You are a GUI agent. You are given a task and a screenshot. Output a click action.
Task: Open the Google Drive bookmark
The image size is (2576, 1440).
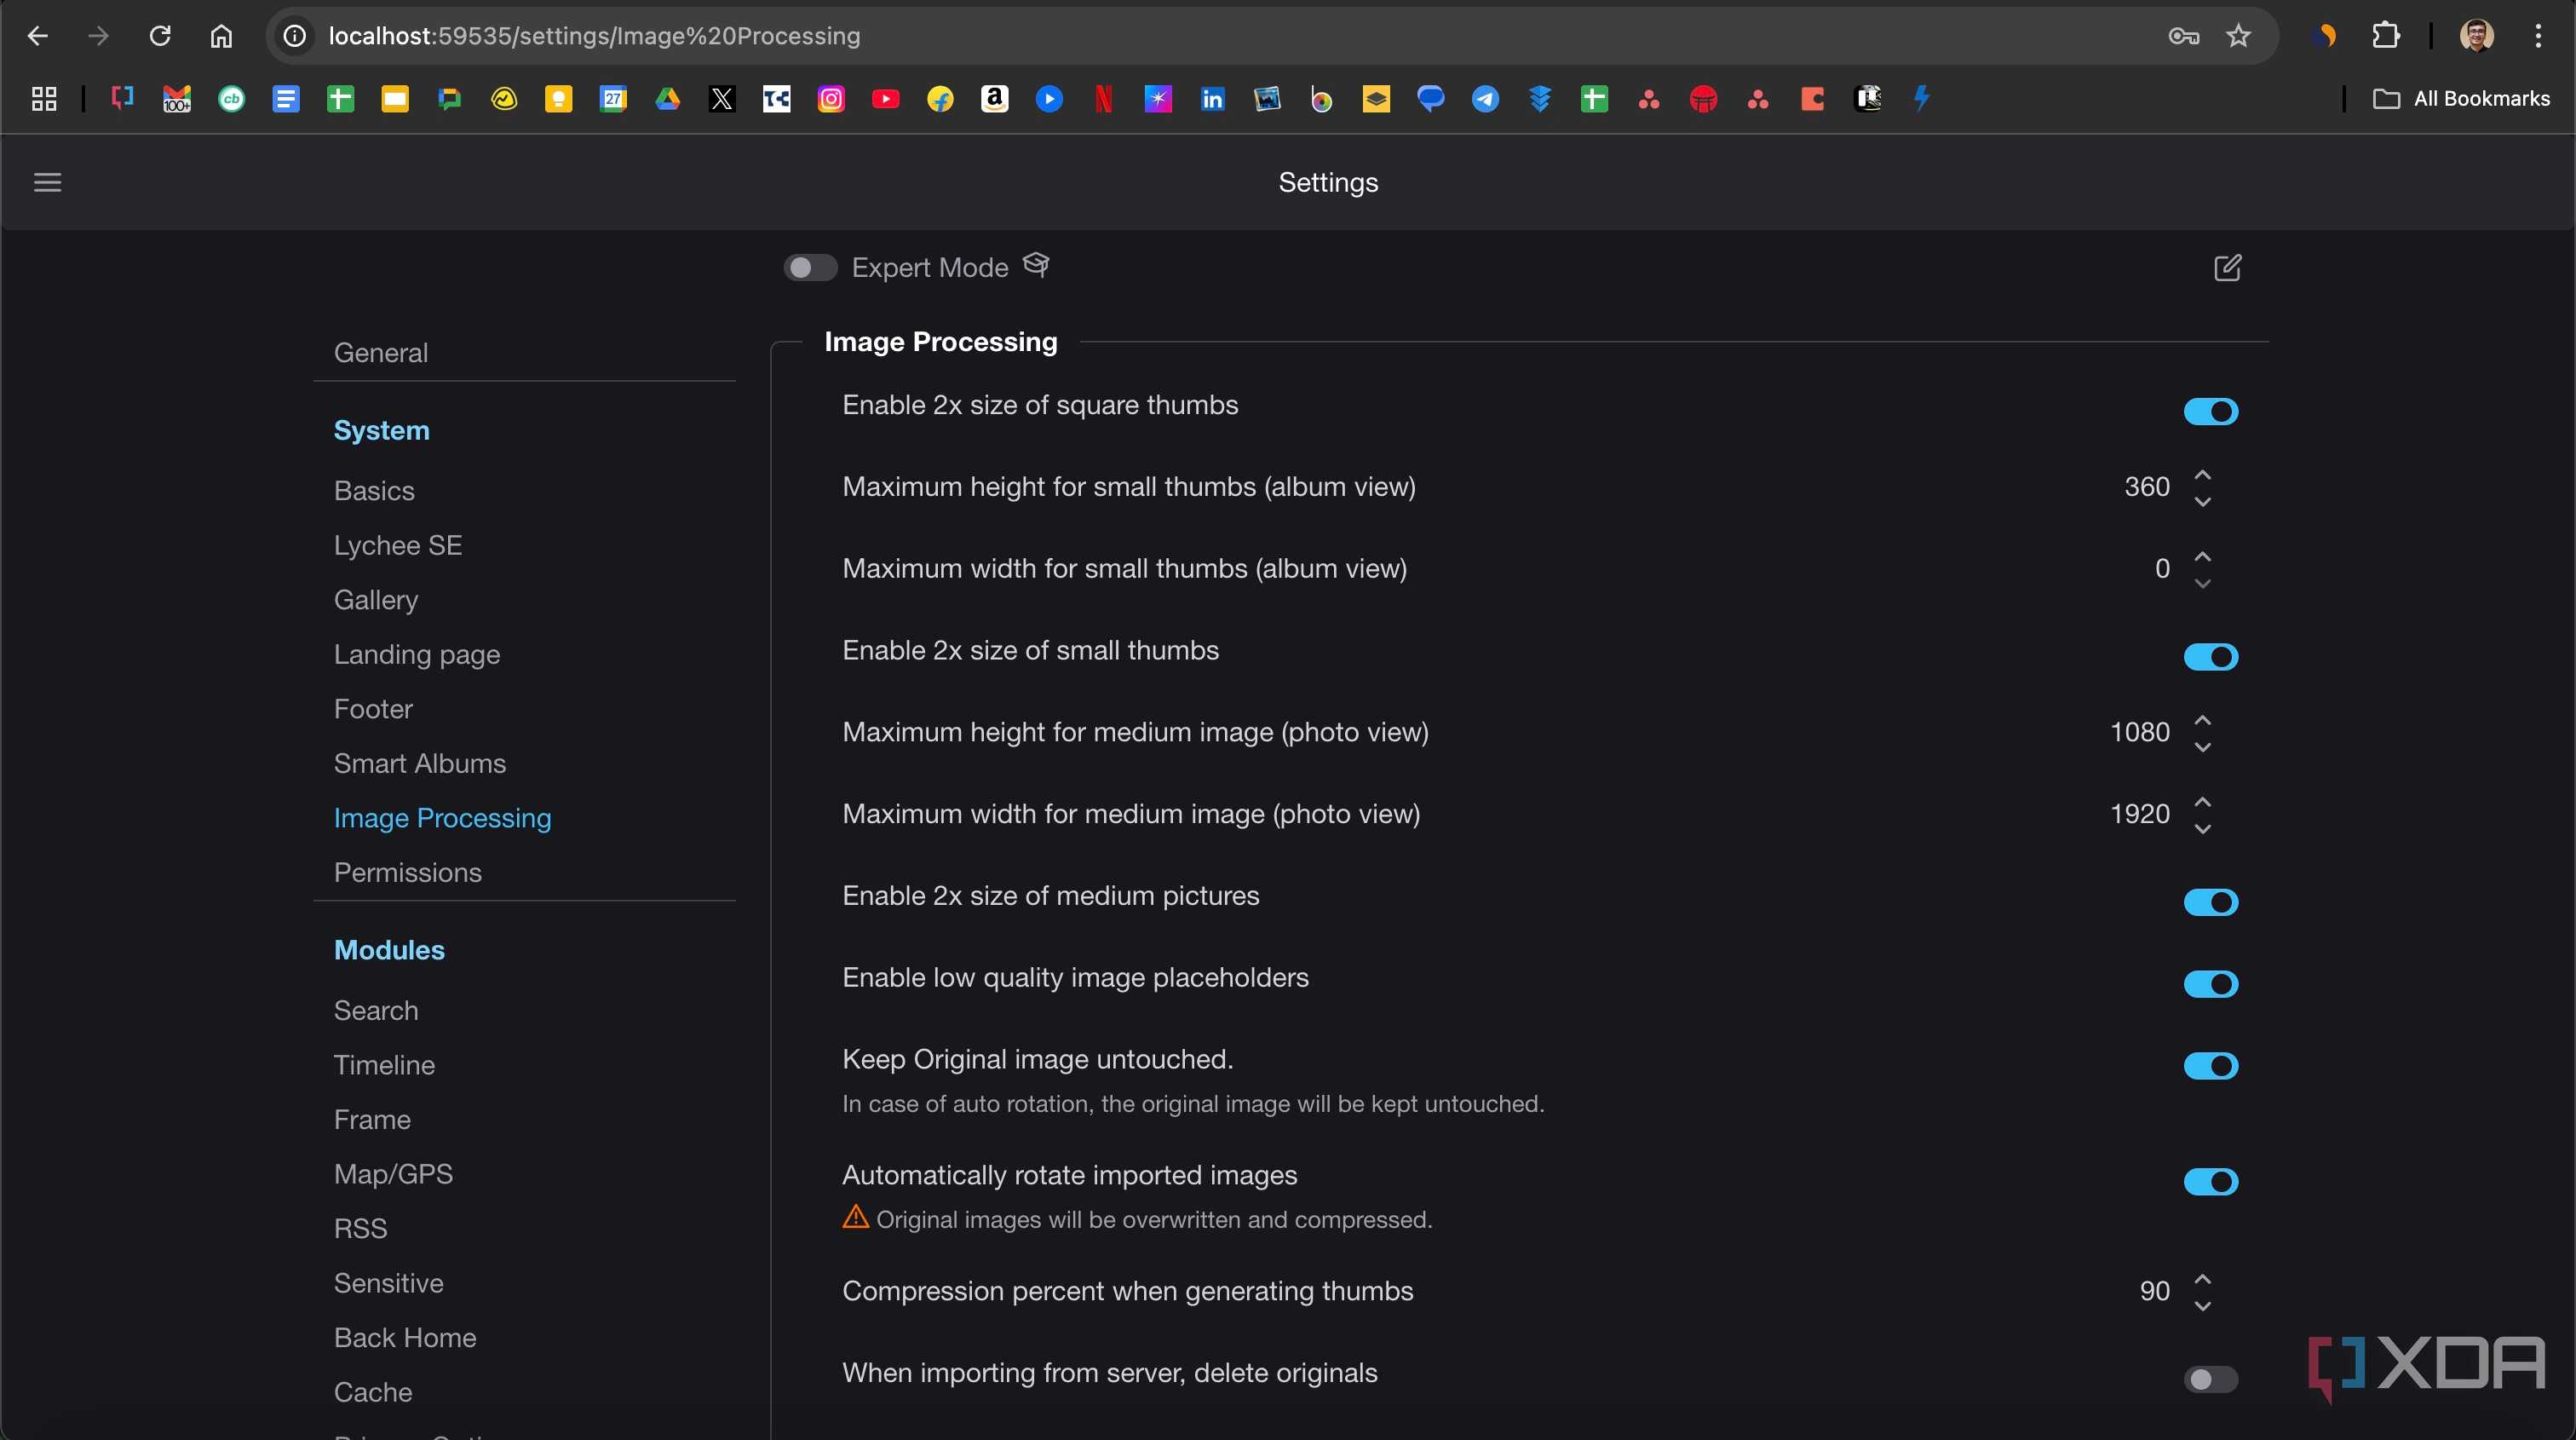(x=667, y=98)
